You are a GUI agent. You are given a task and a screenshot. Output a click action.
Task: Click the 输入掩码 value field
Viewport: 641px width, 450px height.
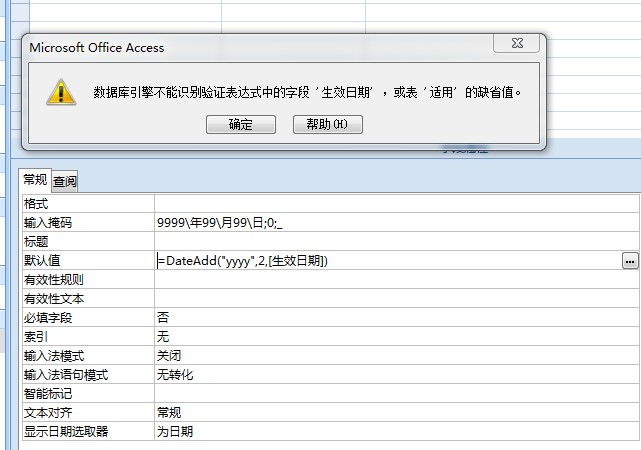point(397,223)
